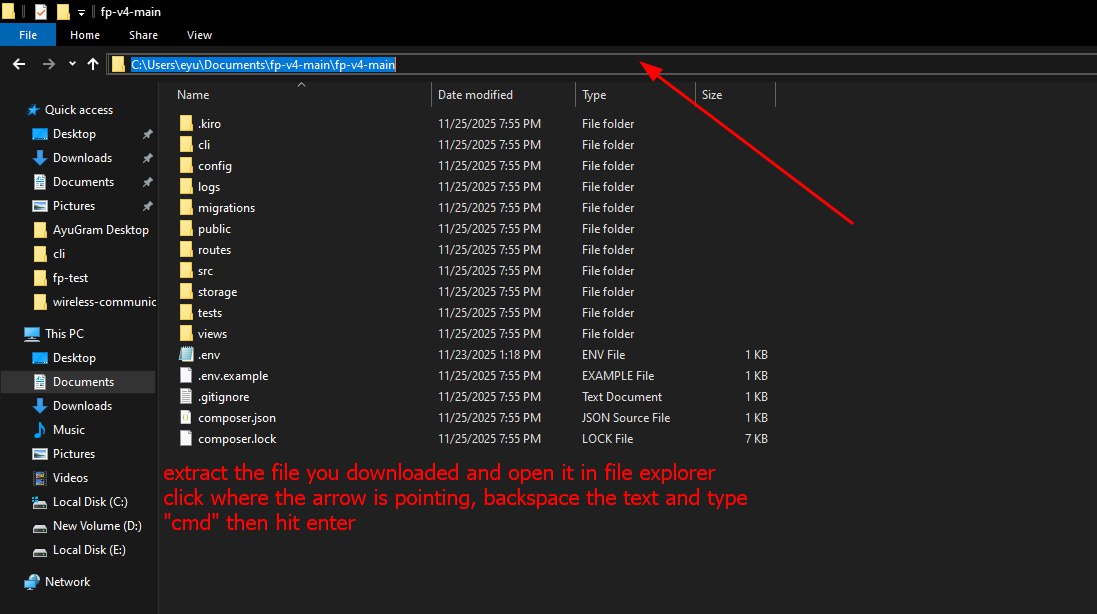Sort by Date modified column header
1097x614 pixels.
click(x=475, y=95)
